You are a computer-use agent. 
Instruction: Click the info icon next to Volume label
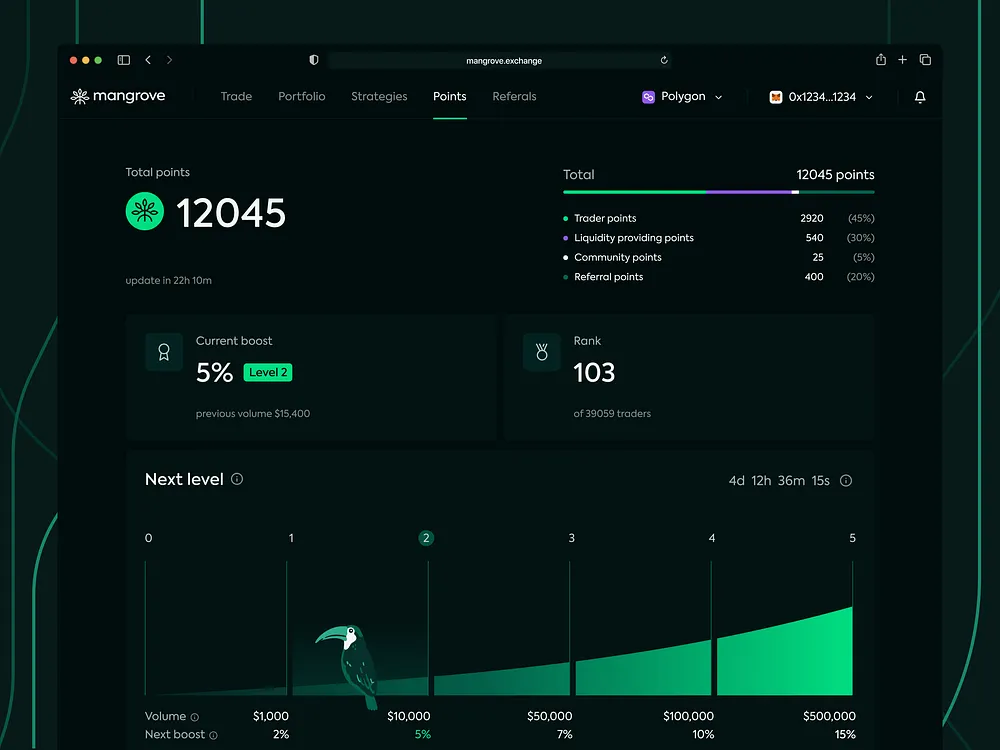pos(196,716)
